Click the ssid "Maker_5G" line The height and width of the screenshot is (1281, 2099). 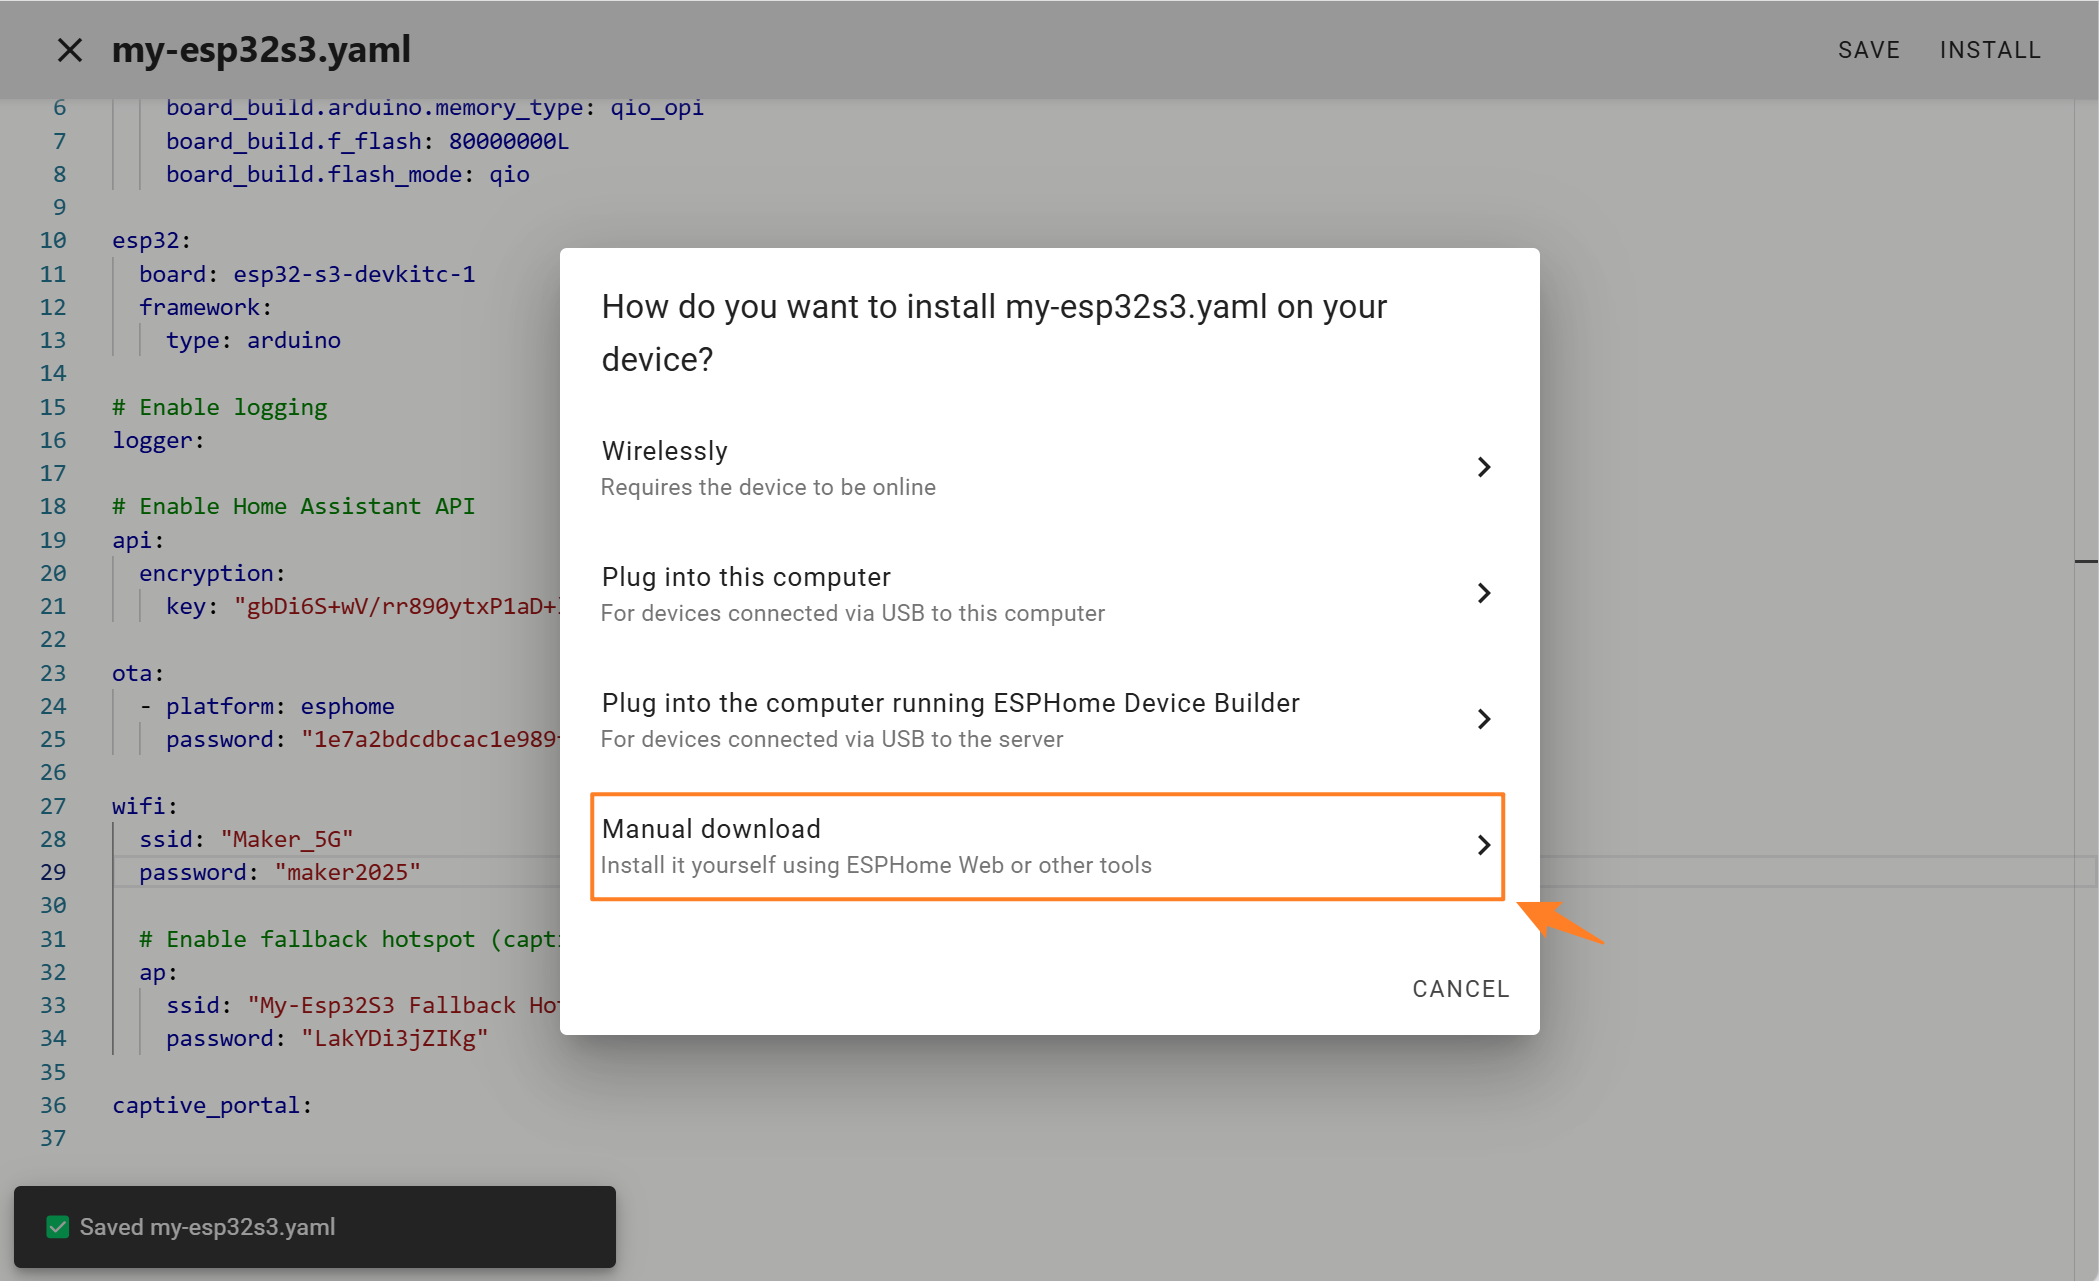point(246,839)
